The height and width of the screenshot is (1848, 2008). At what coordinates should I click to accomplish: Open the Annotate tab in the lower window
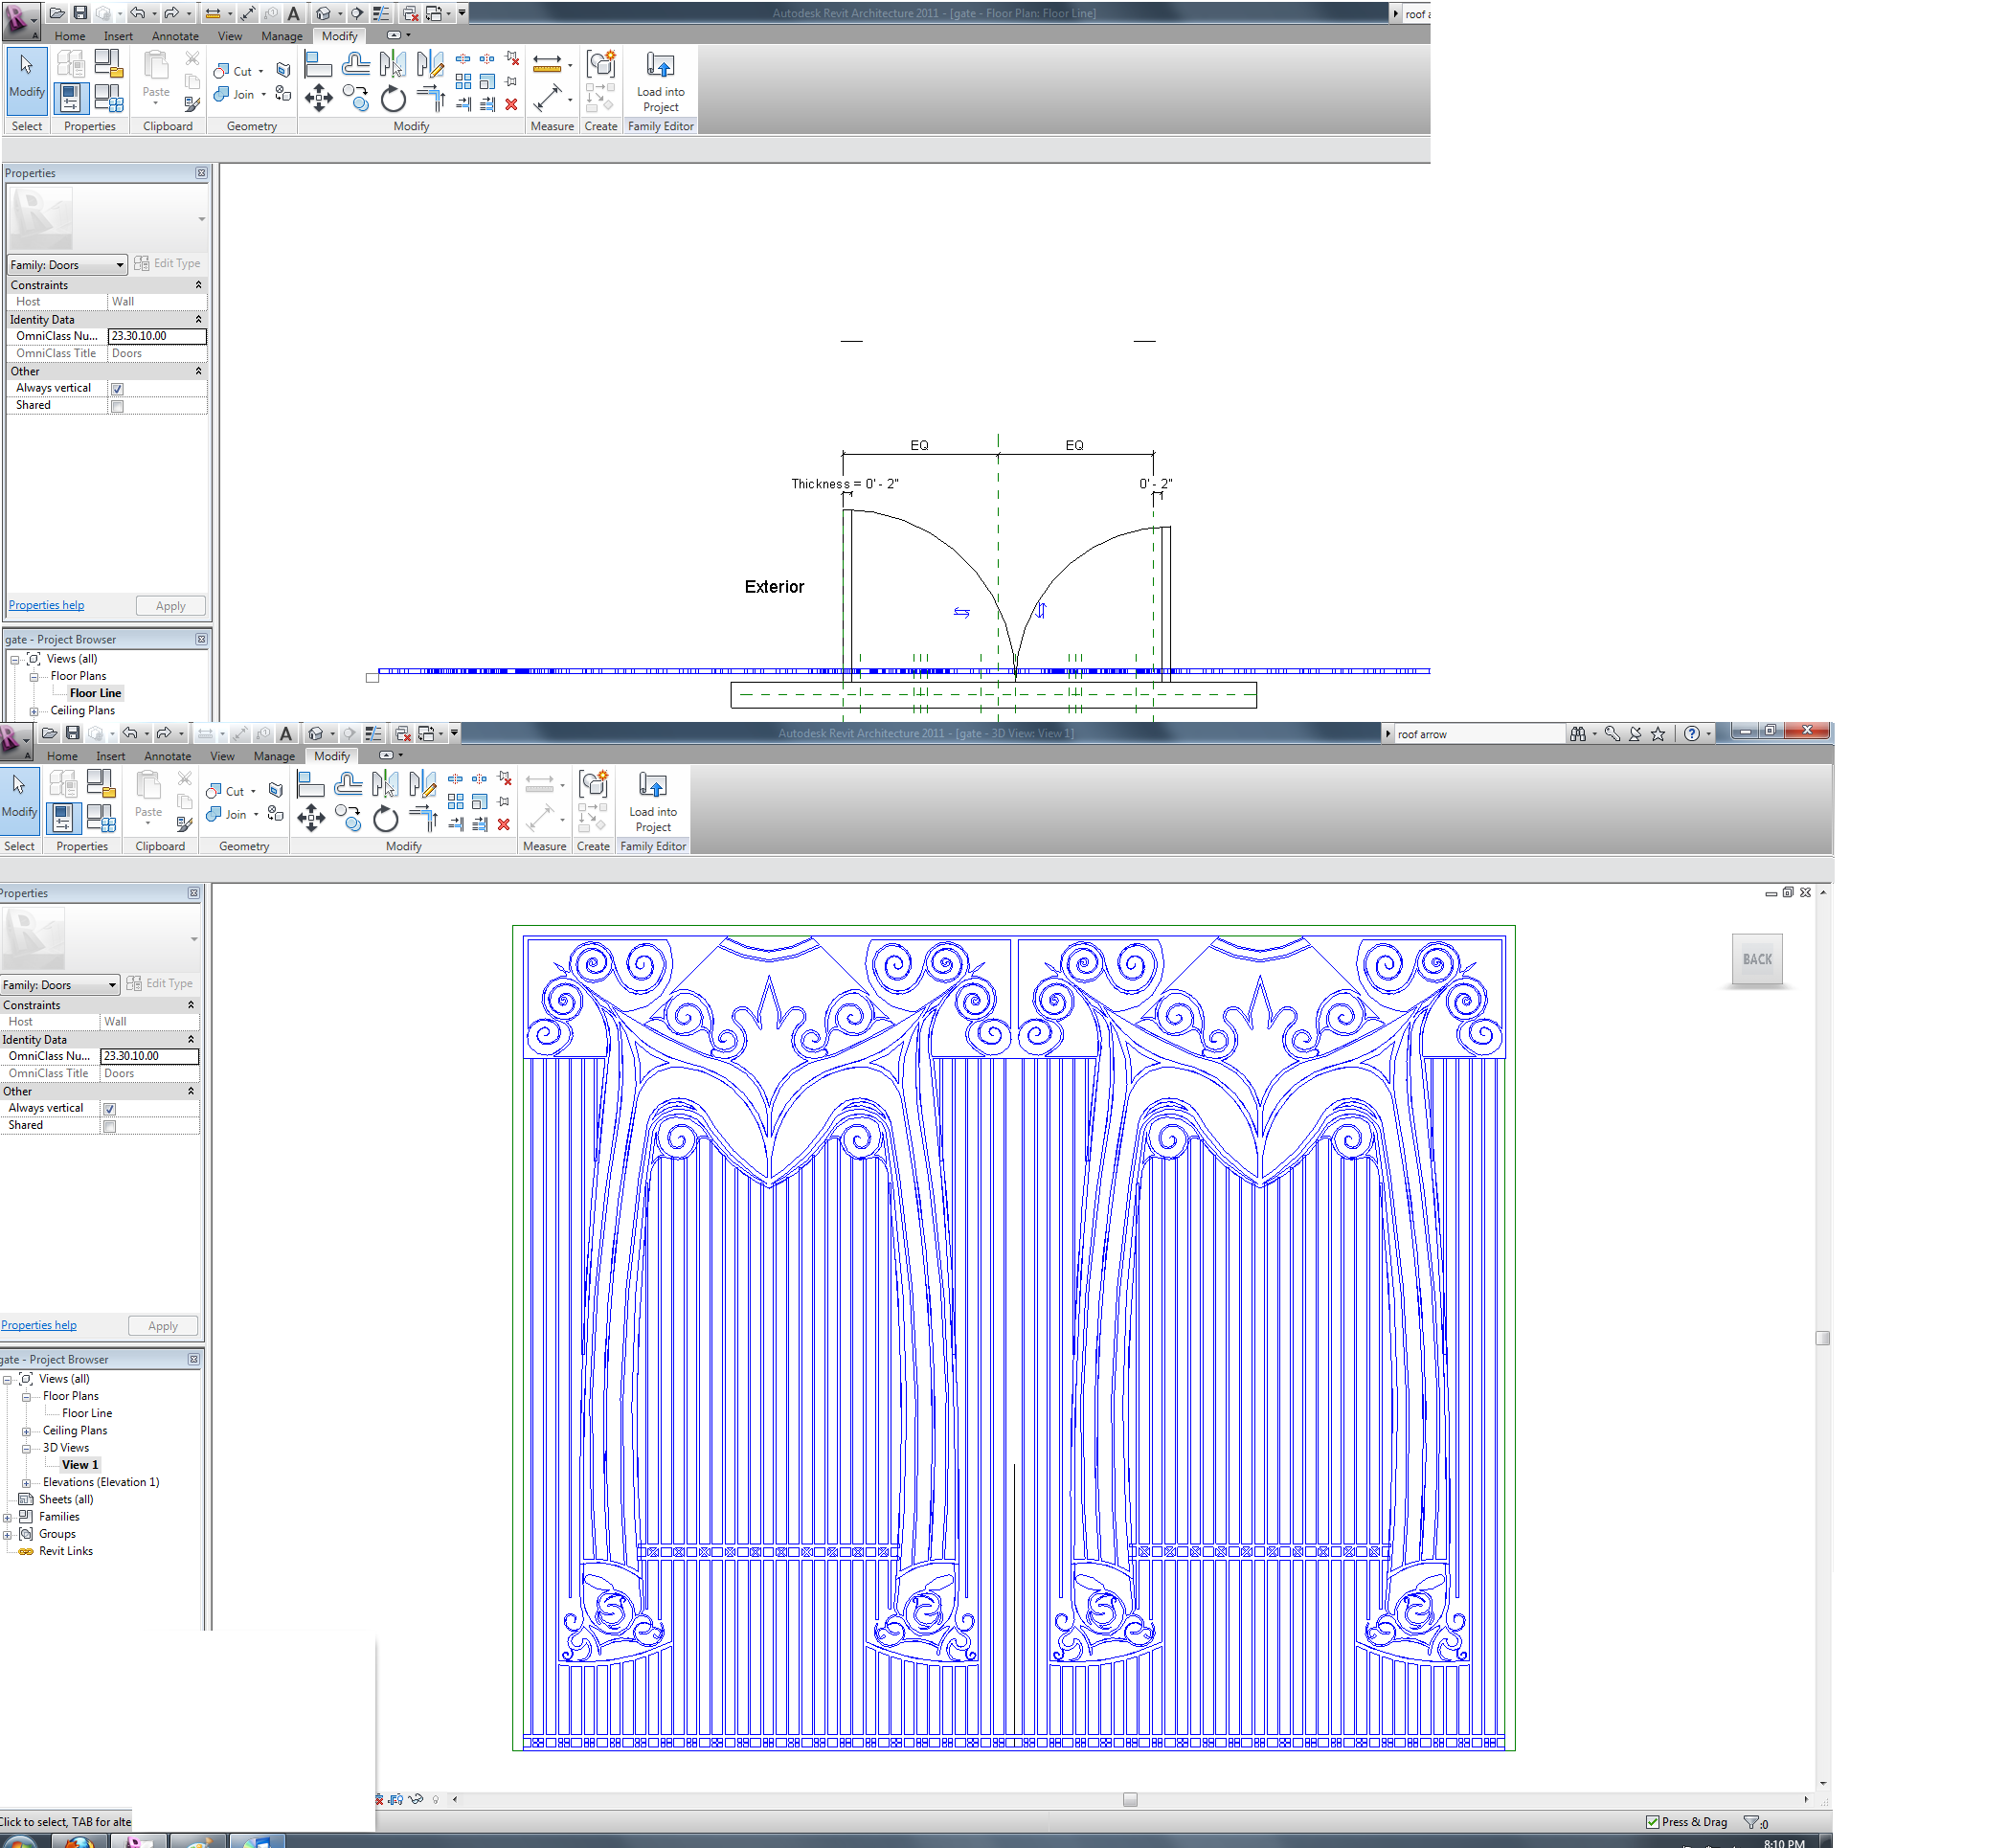click(167, 756)
